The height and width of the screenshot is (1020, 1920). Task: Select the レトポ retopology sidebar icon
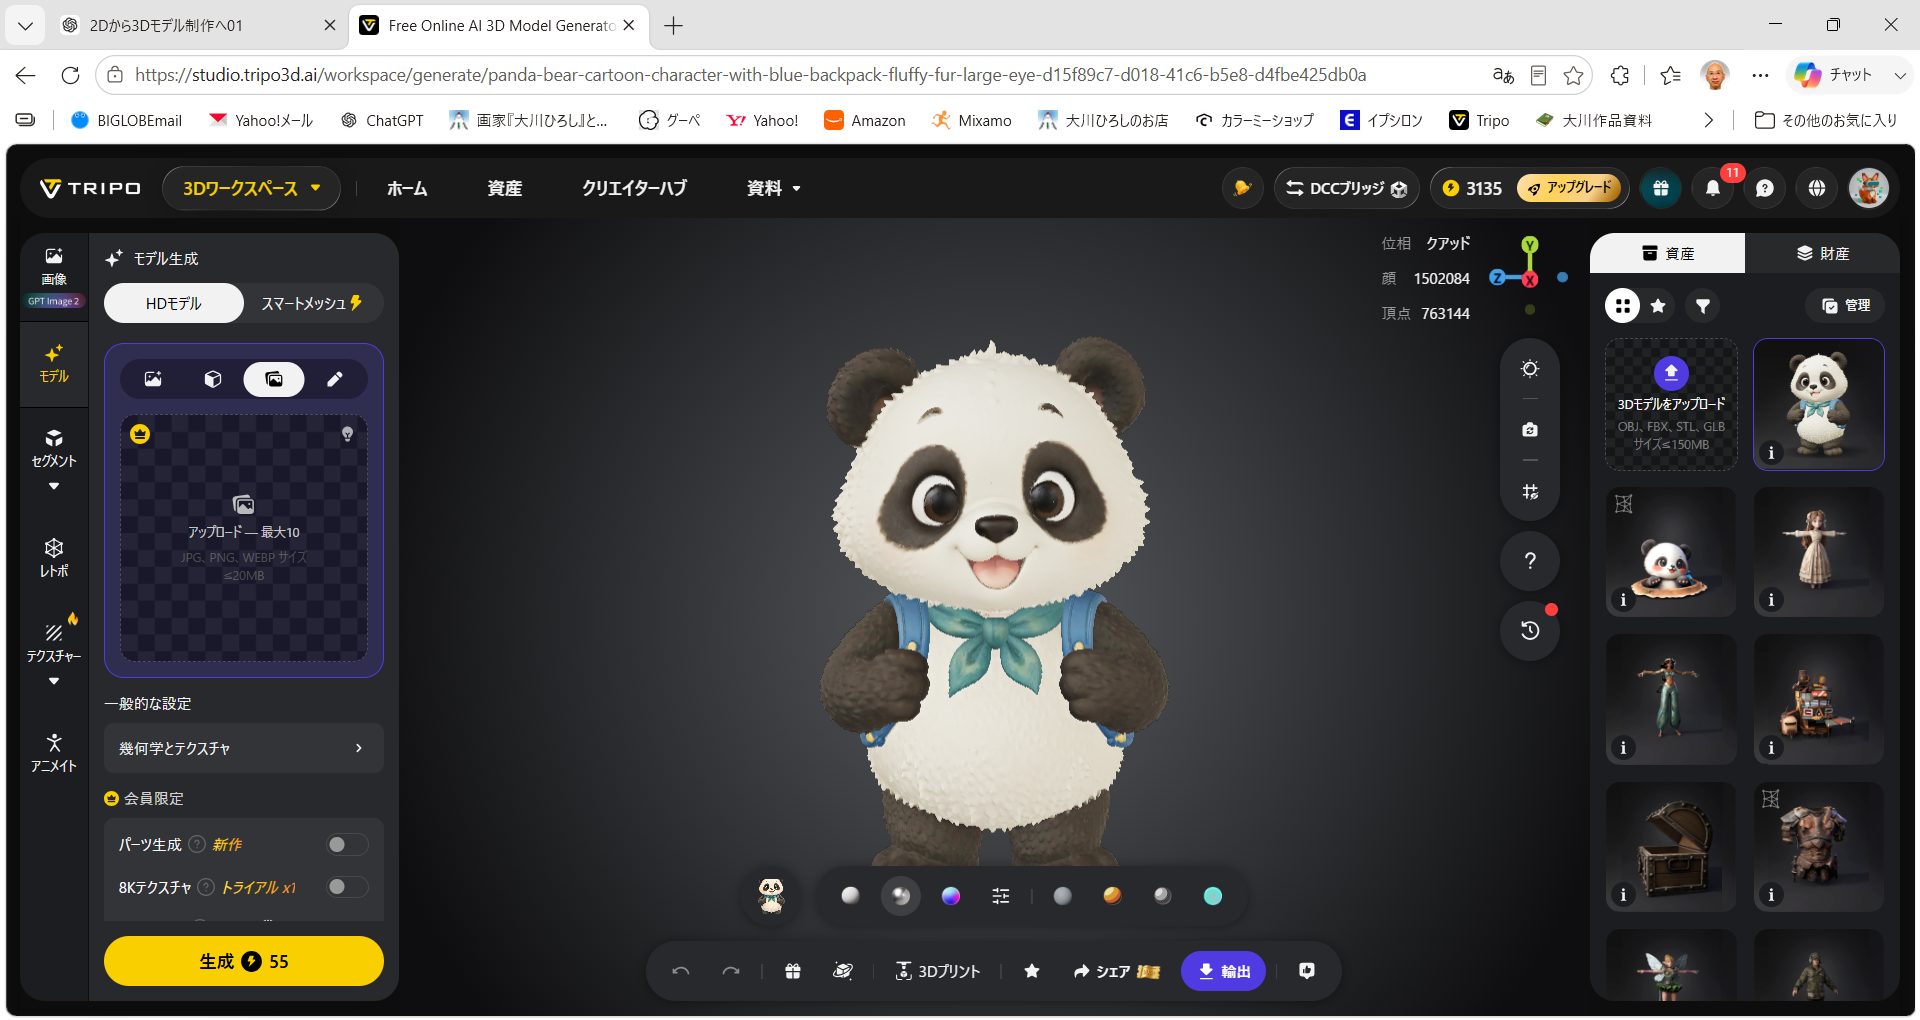54,558
